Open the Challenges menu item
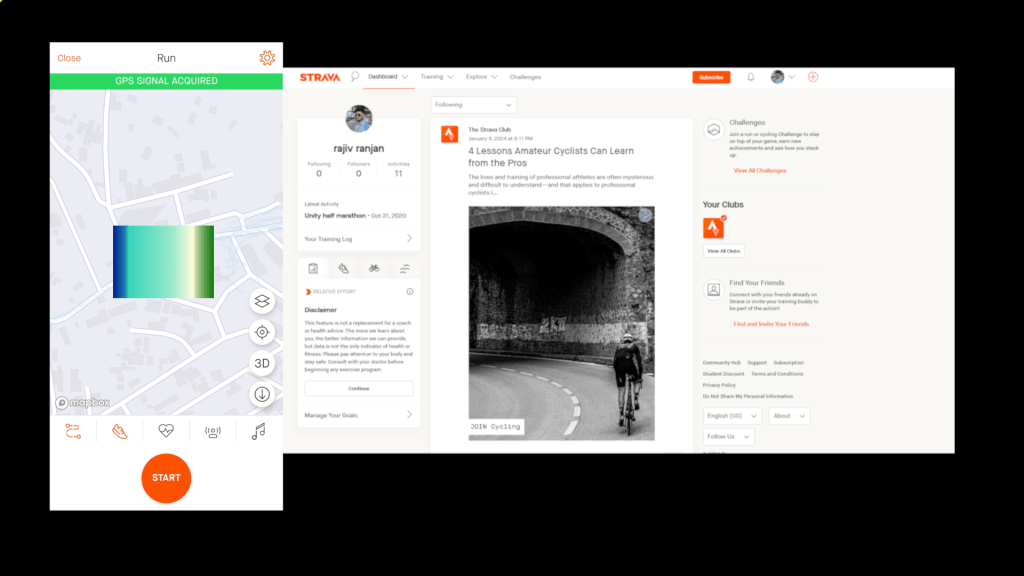This screenshot has width=1024, height=576. (x=525, y=77)
